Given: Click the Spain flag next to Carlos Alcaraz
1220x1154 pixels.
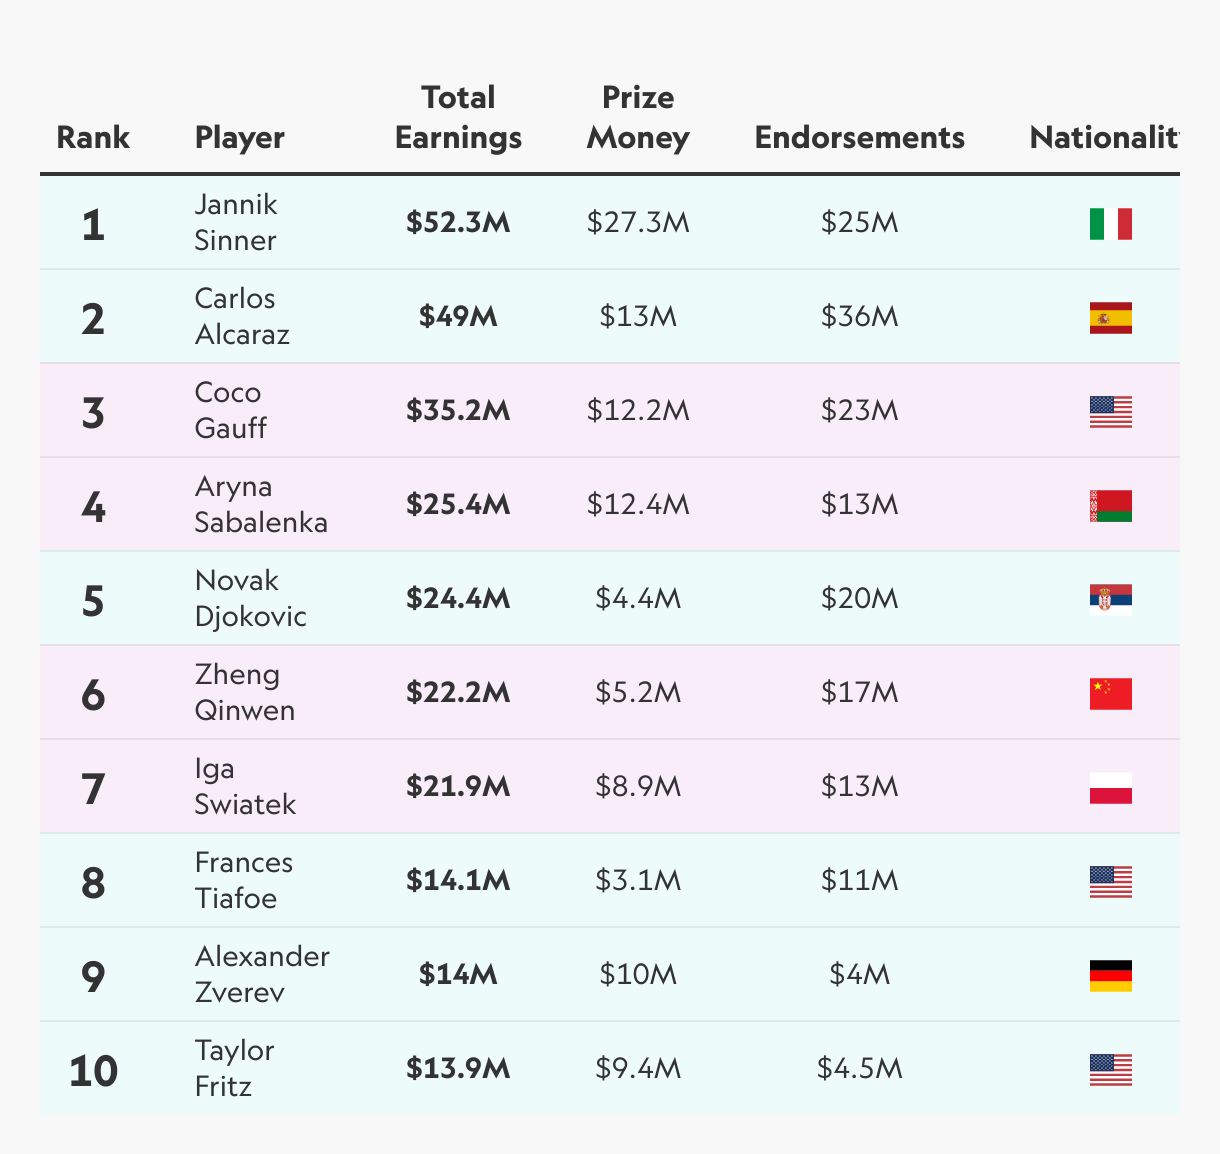Looking at the screenshot, I should click(1110, 318).
